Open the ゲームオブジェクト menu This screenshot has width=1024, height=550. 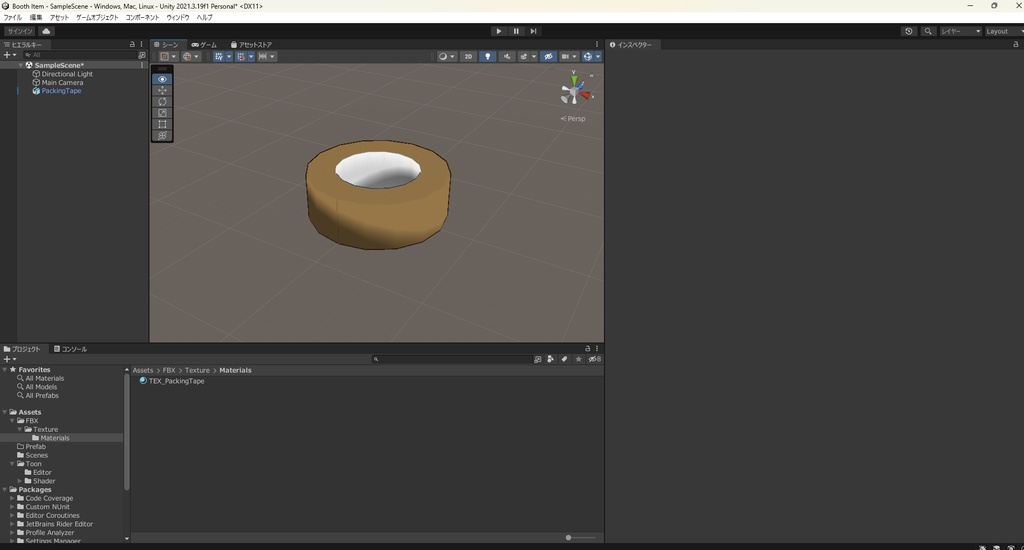[x=97, y=18]
